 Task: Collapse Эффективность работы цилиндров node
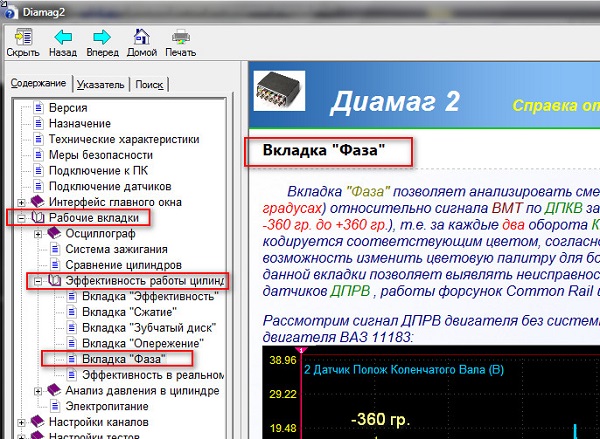click(38, 281)
